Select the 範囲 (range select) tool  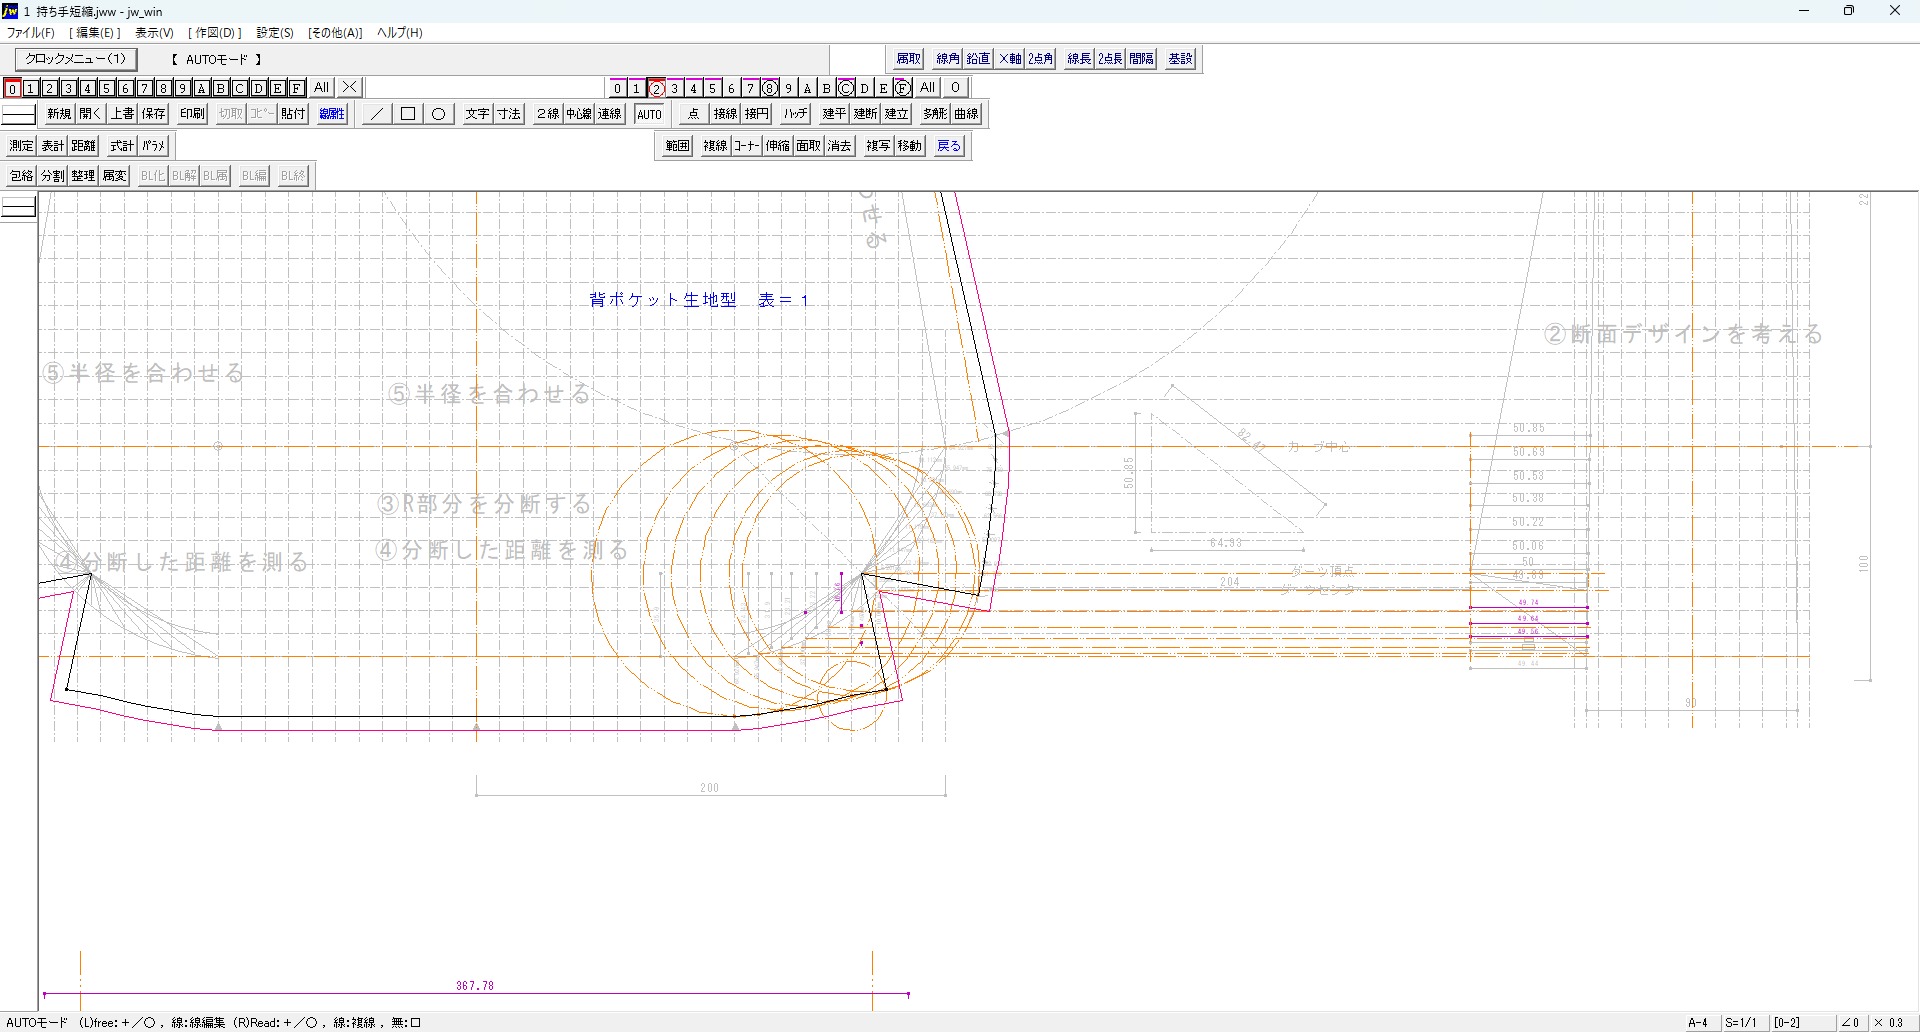[x=677, y=146]
